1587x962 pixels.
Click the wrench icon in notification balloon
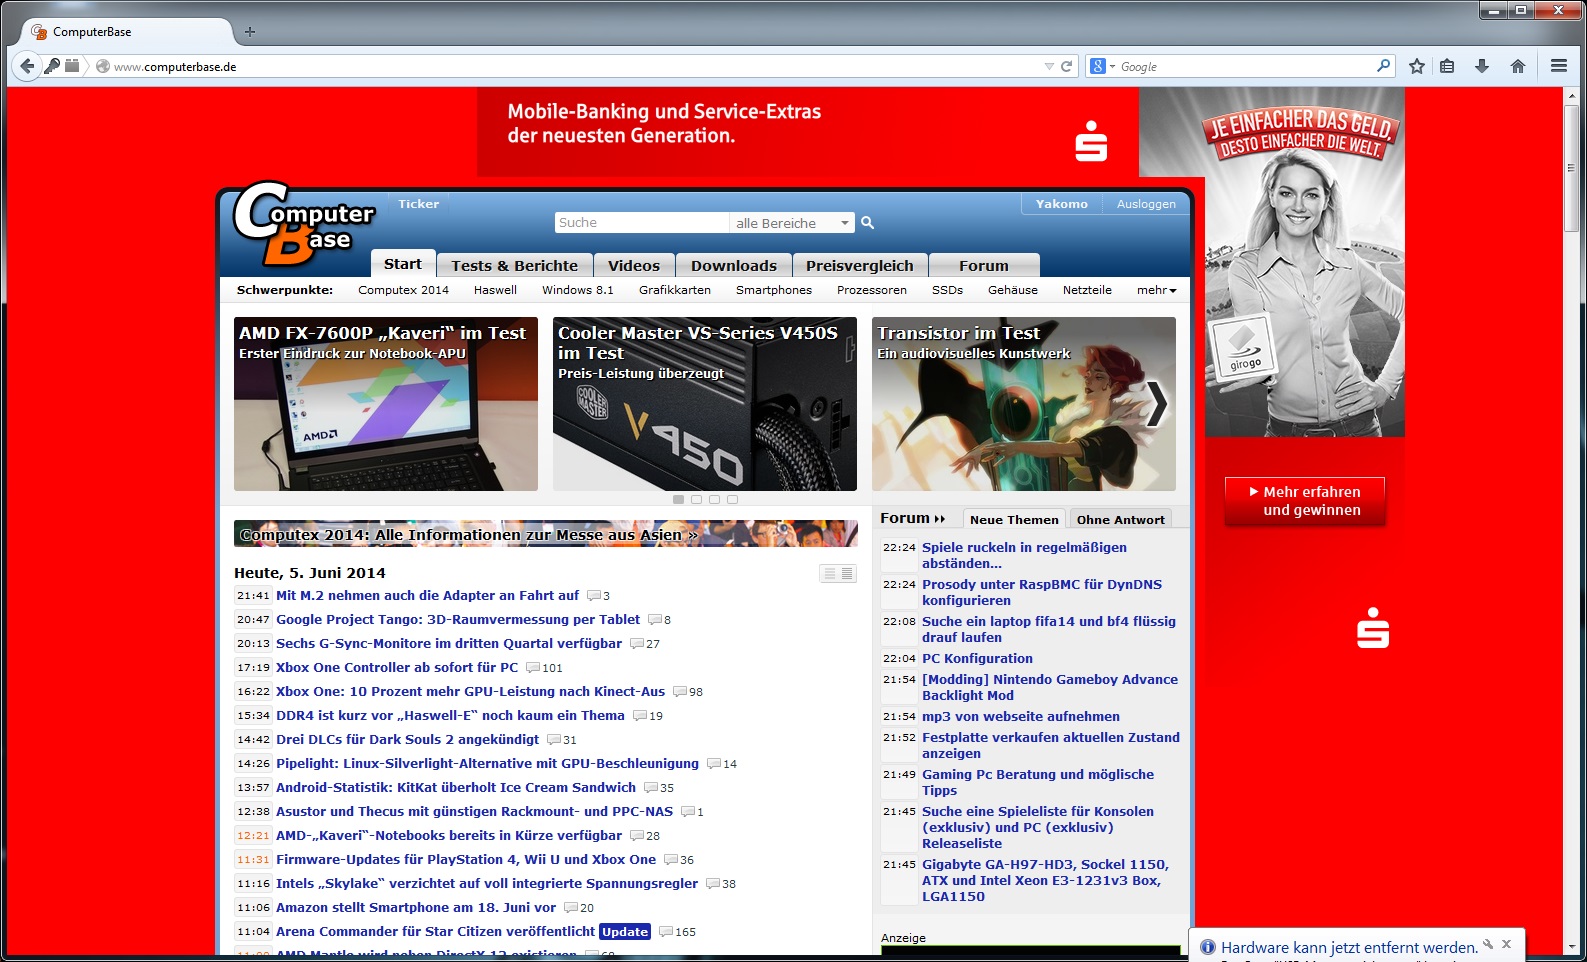[1488, 944]
